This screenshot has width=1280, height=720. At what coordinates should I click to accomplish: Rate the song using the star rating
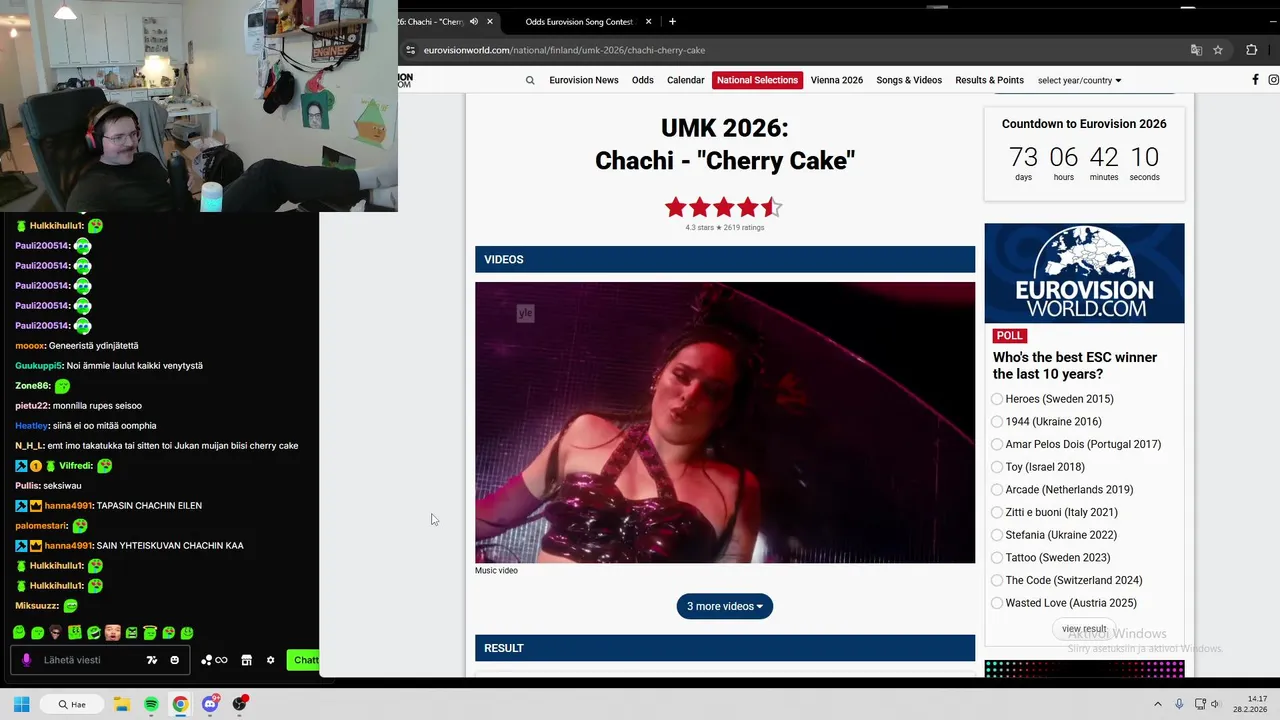(x=724, y=207)
